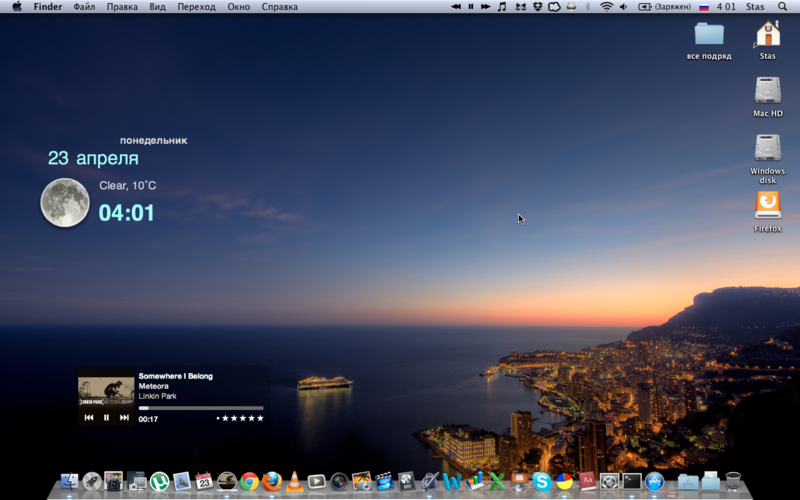Open the Файл menu
Viewport: 800px width, 500px height.
click(84, 7)
